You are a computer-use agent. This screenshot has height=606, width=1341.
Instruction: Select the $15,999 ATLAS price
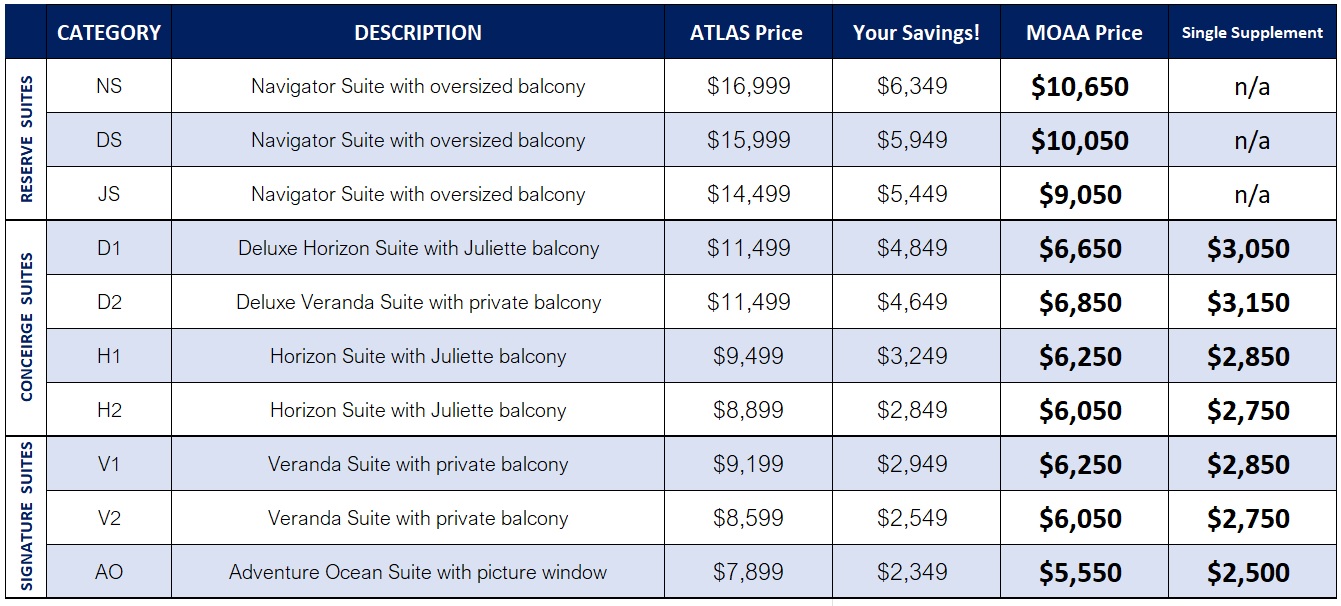click(x=748, y=140)
